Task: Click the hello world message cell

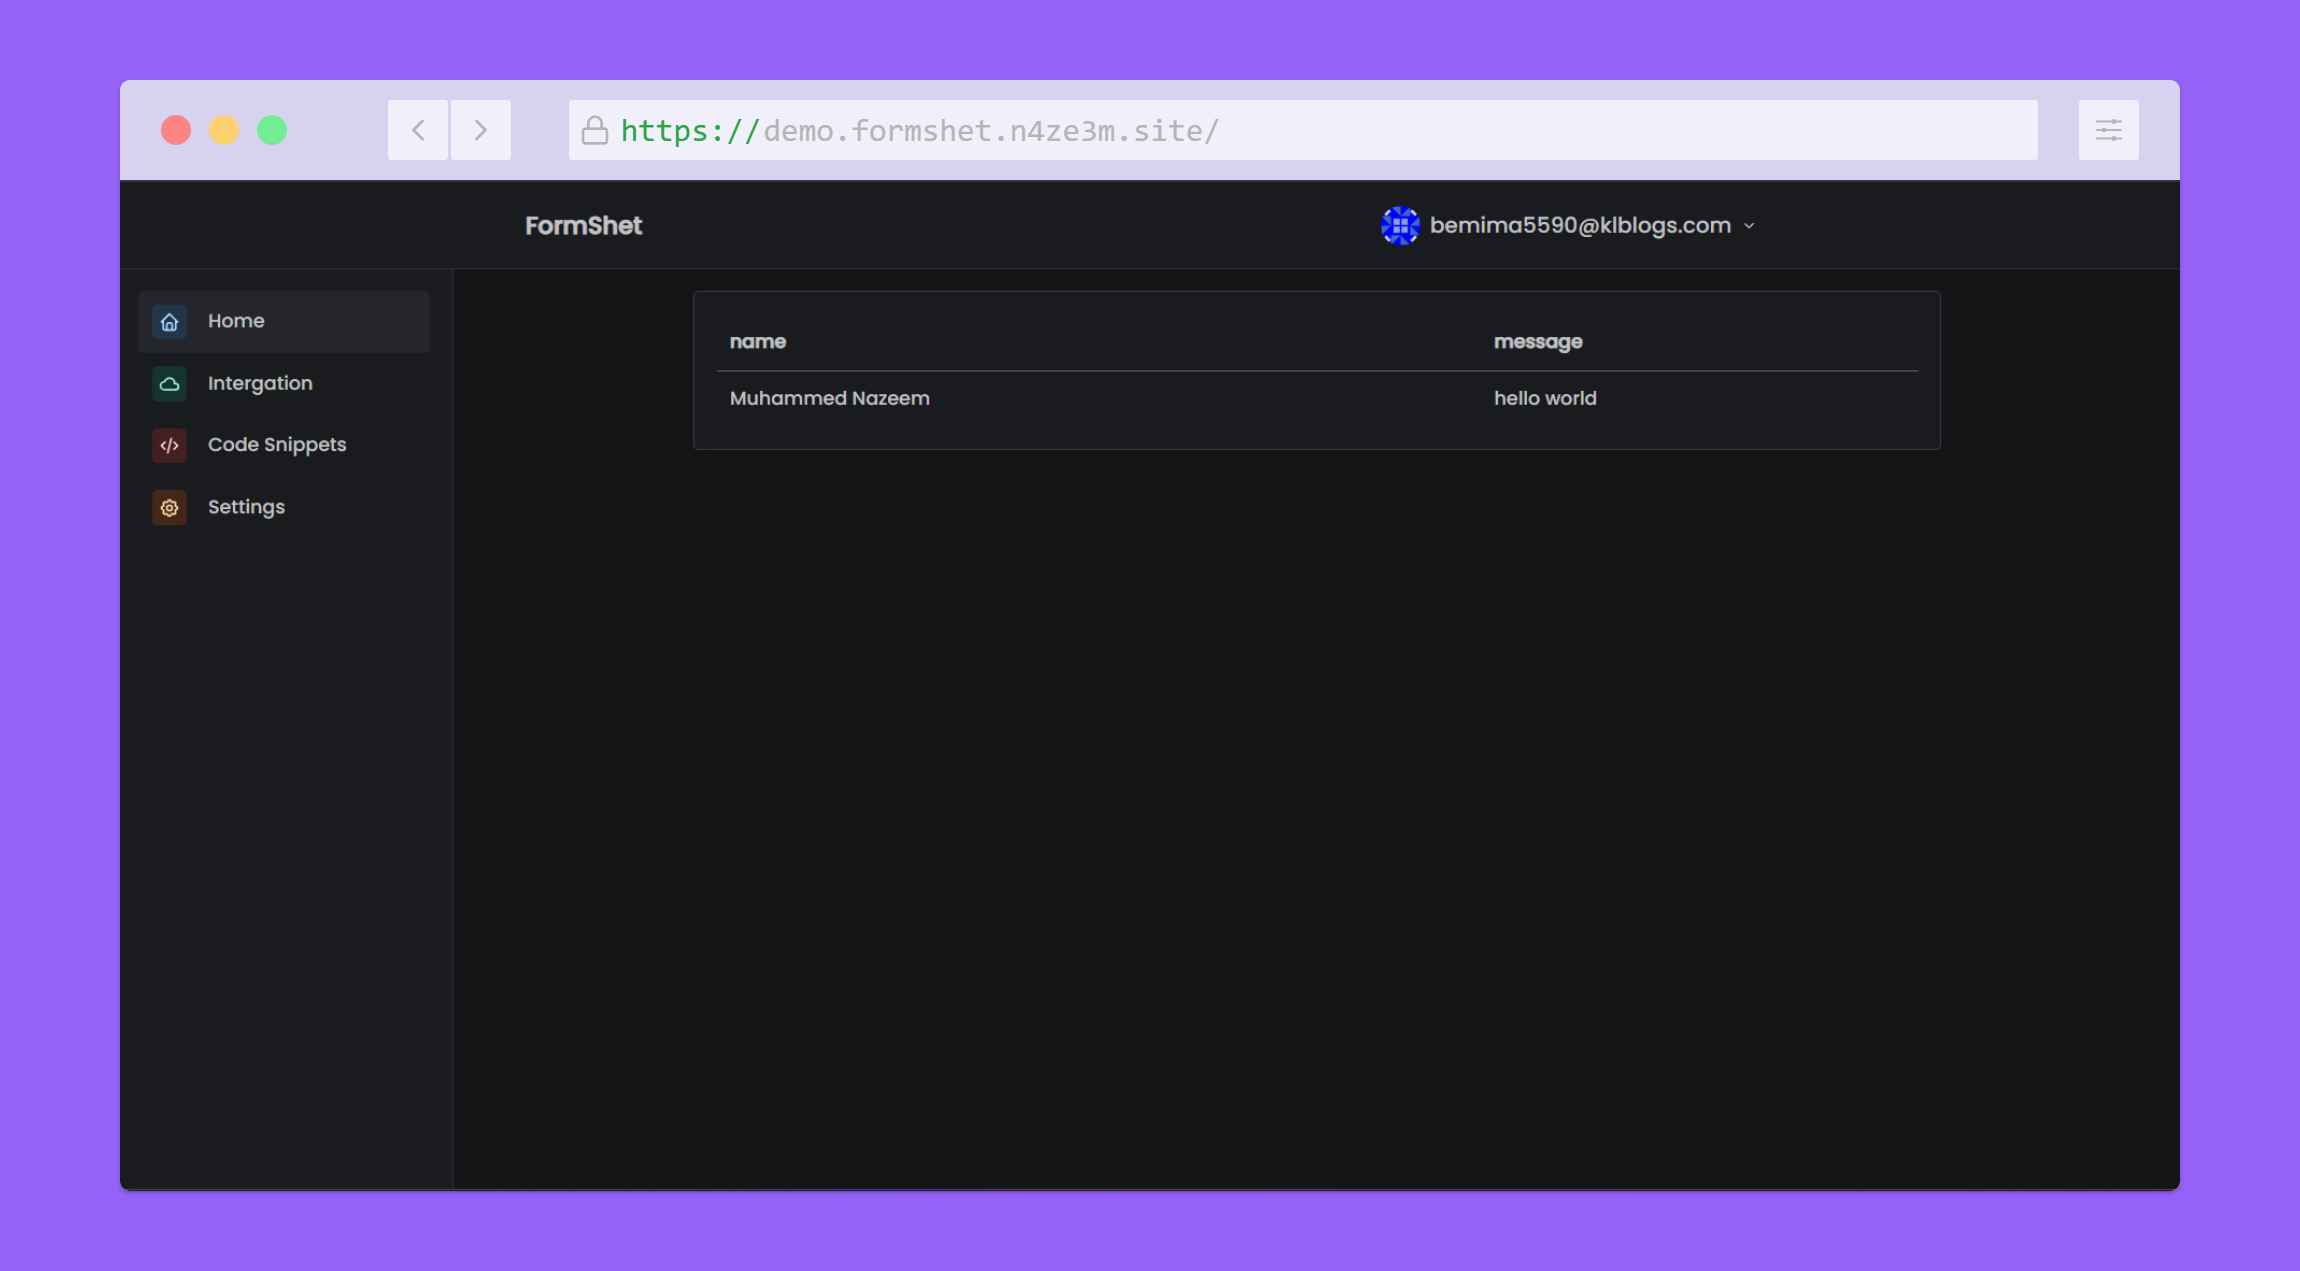Action: point(1545,399)
